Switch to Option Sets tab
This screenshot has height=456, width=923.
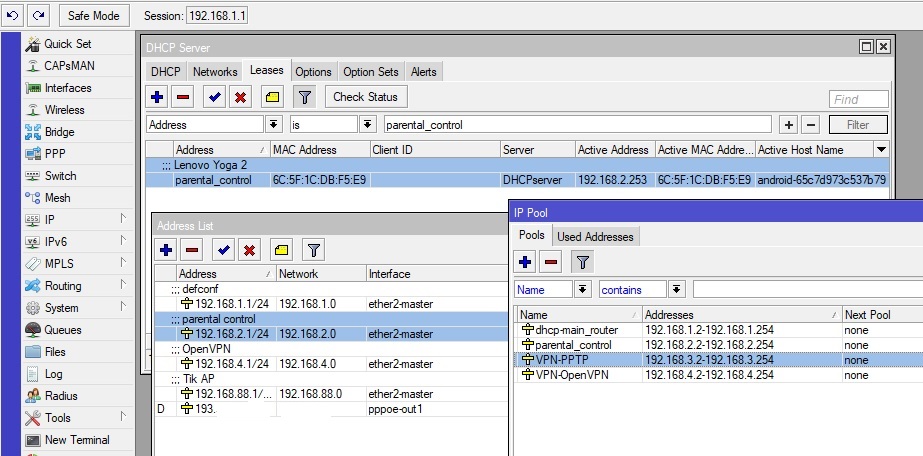coord(371,72)
